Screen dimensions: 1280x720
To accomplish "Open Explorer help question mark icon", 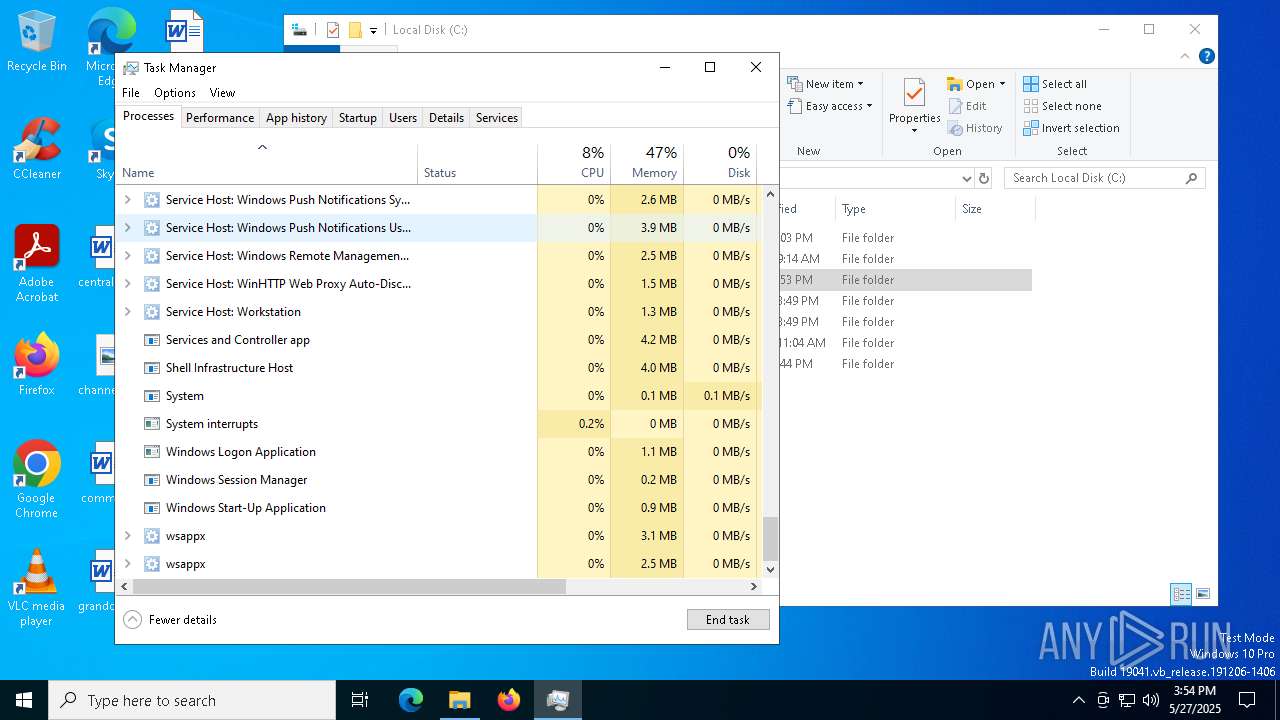I will point(1207,57).
